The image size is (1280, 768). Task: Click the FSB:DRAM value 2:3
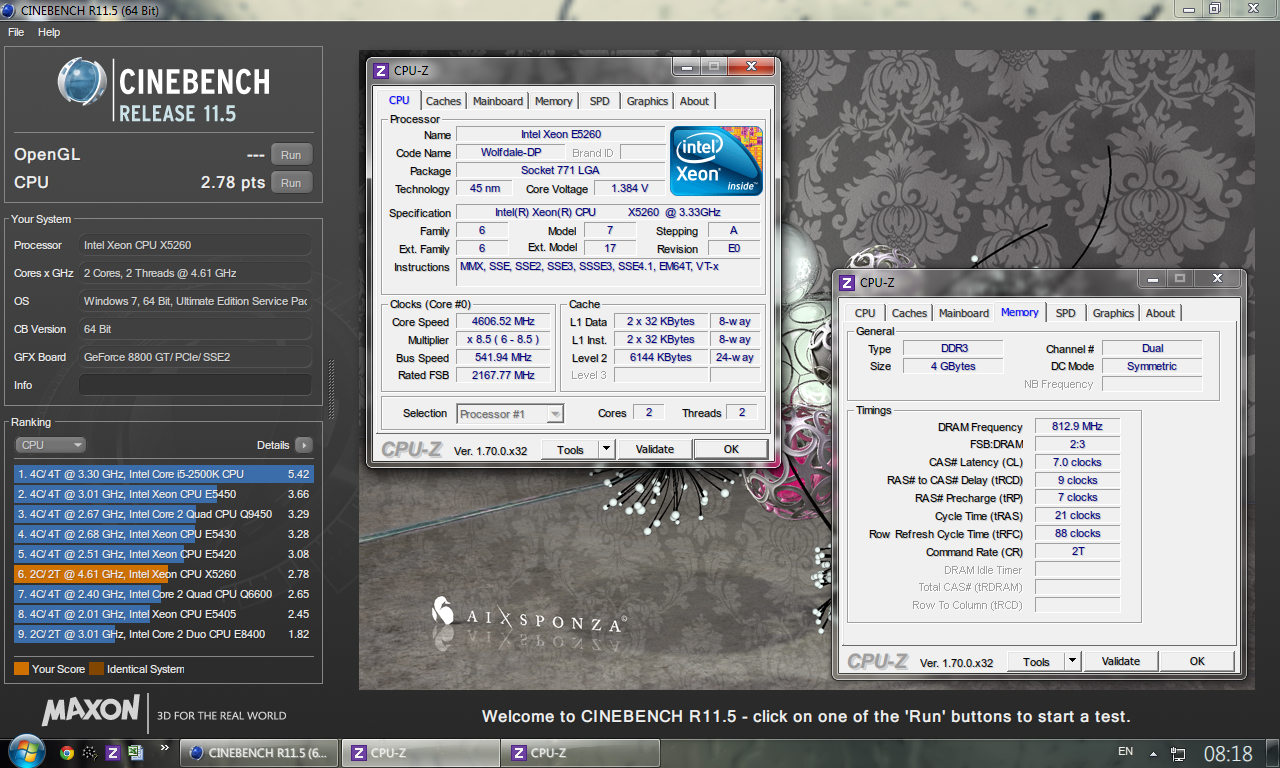[1077, 444]
